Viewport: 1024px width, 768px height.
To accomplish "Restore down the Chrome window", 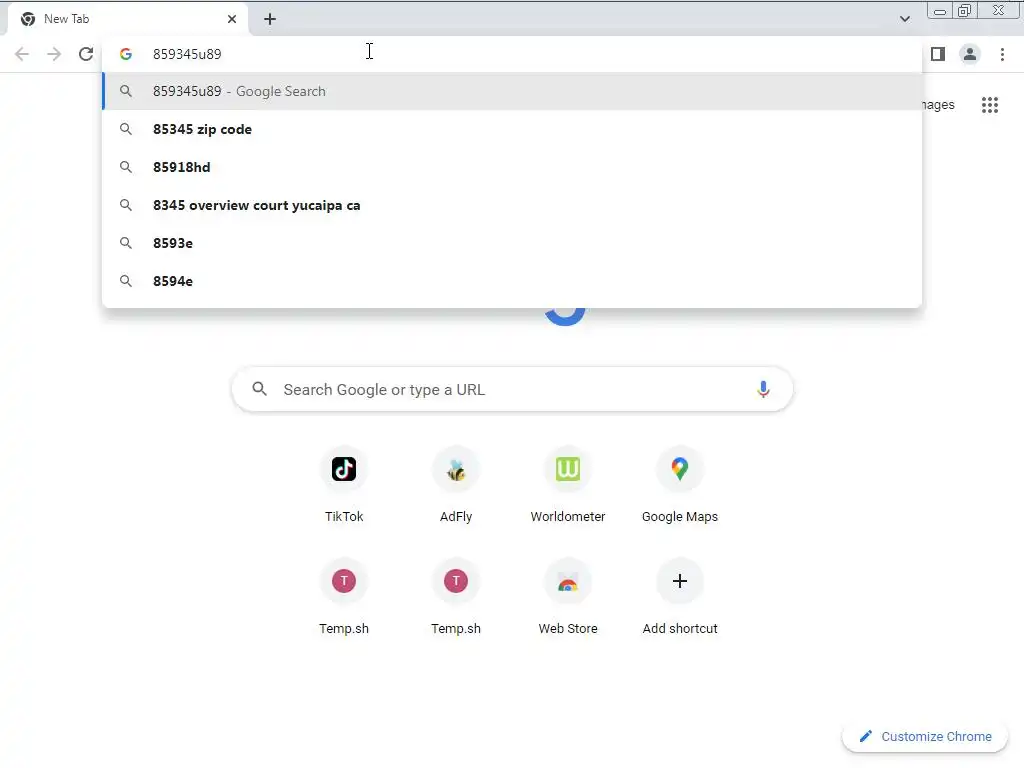I will click(965, 11).
